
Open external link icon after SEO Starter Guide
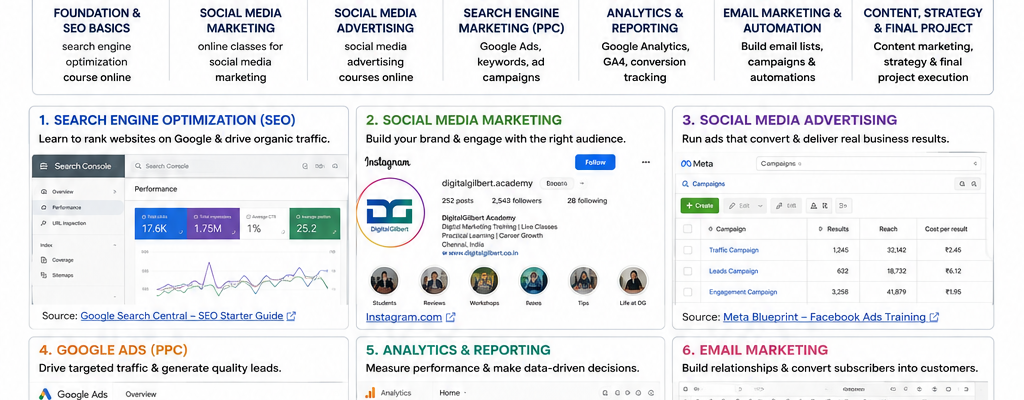[291, 316]
